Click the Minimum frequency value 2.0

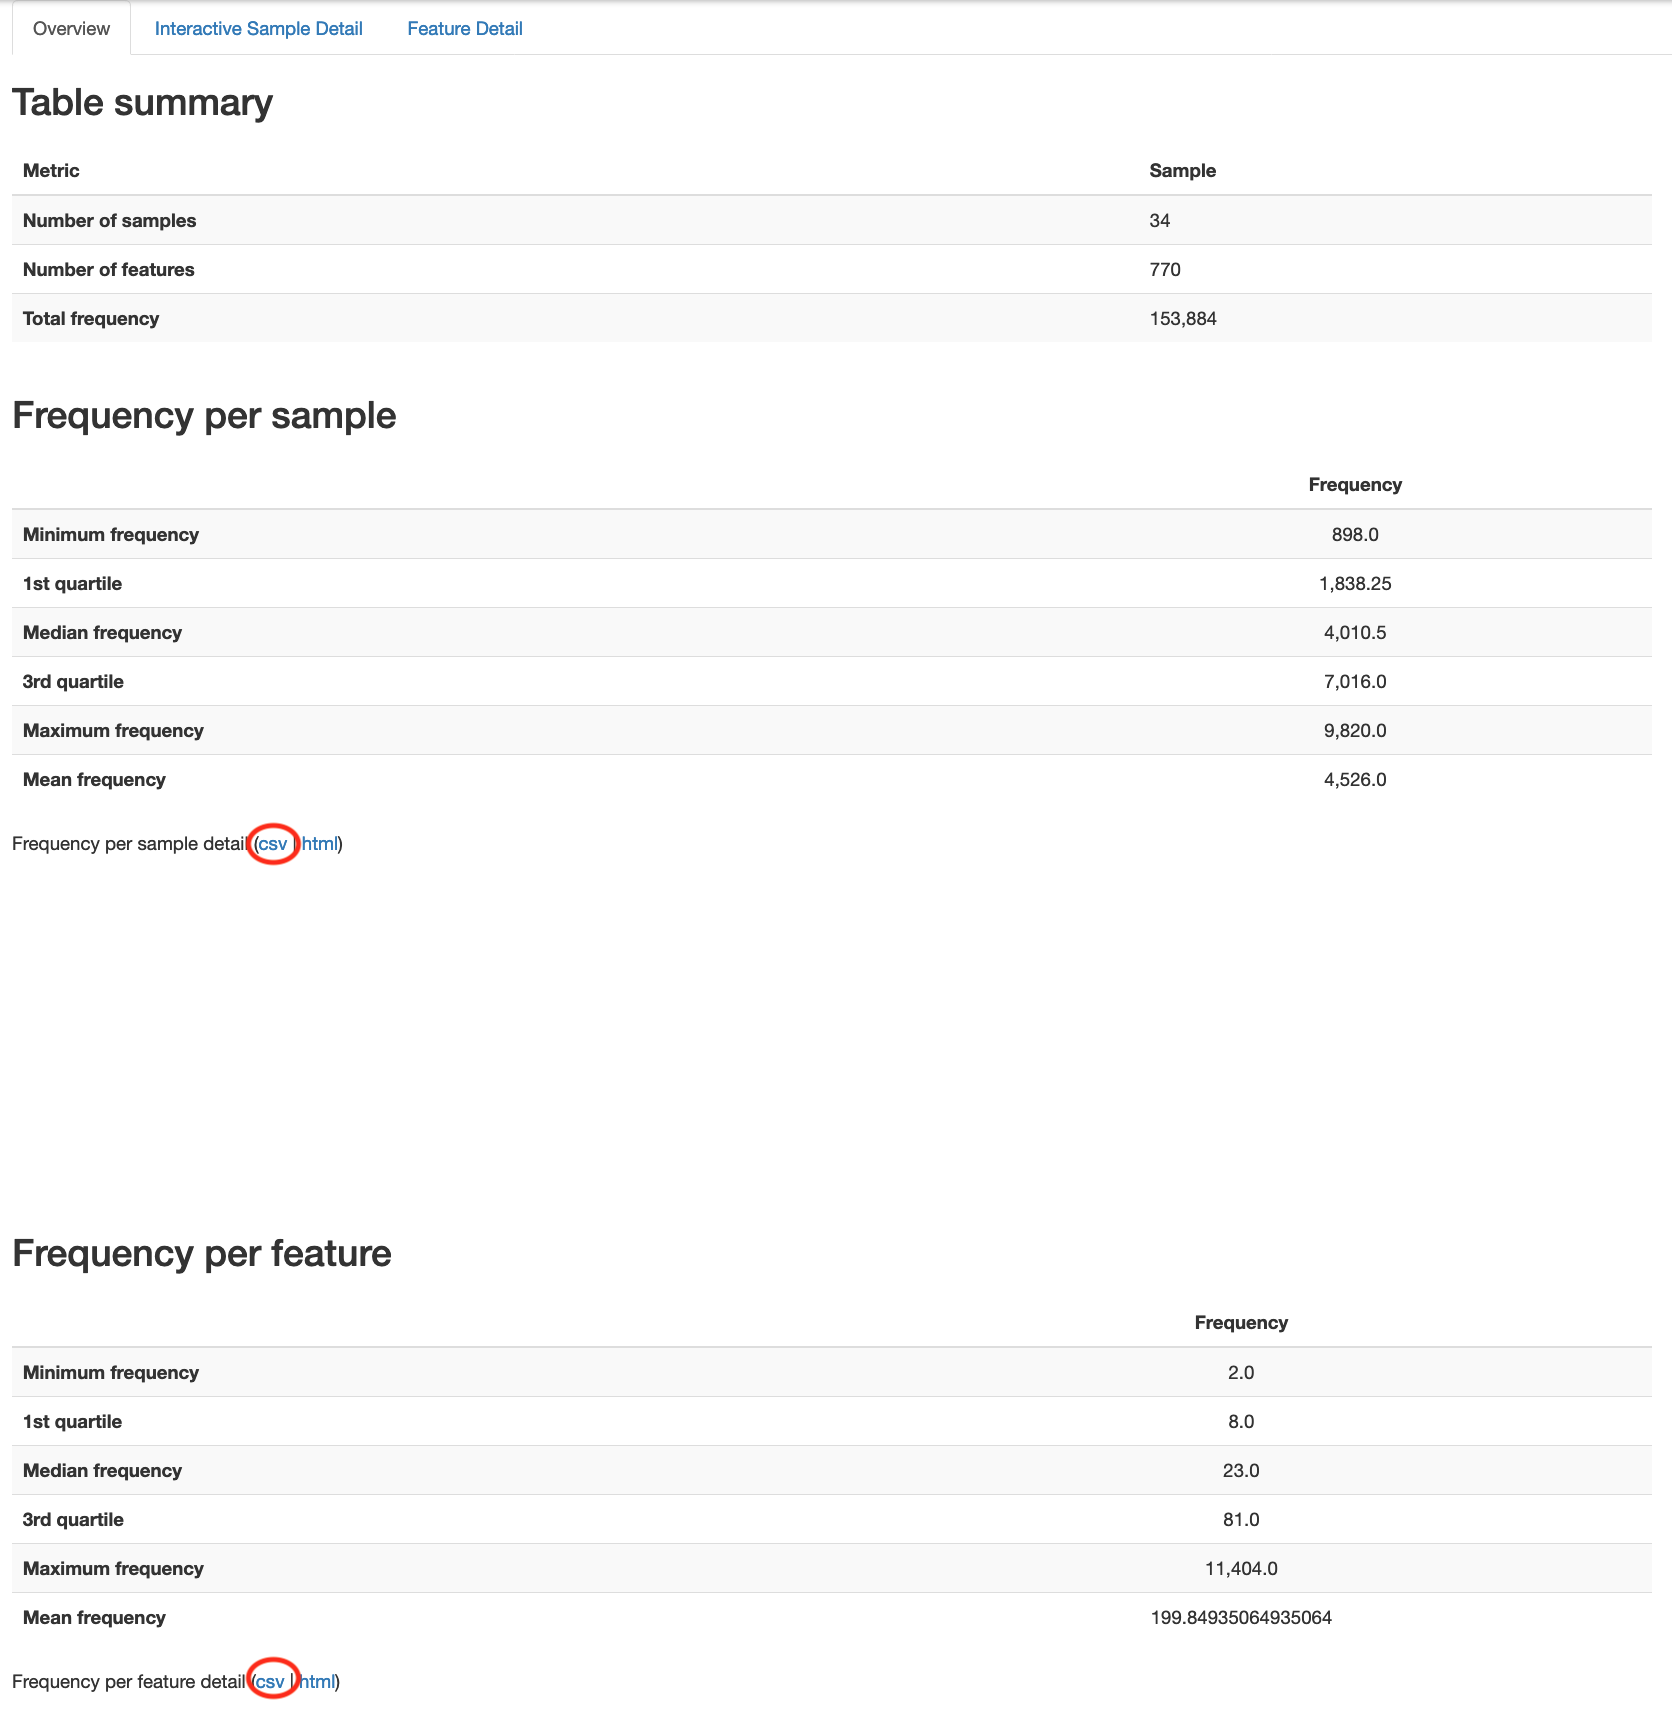tap(1240, 1371)
